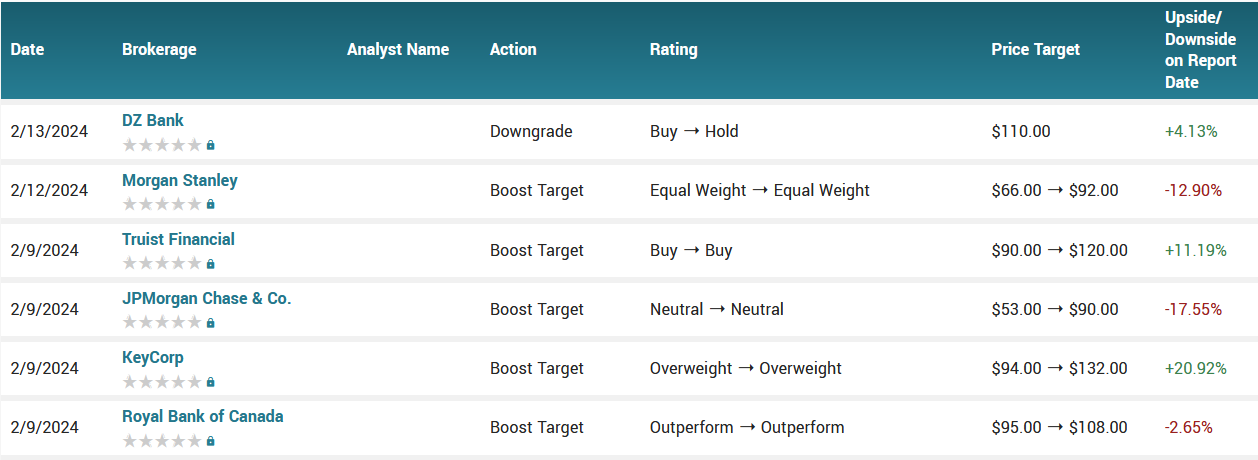Sort by the Date column header

coord(27,49)
